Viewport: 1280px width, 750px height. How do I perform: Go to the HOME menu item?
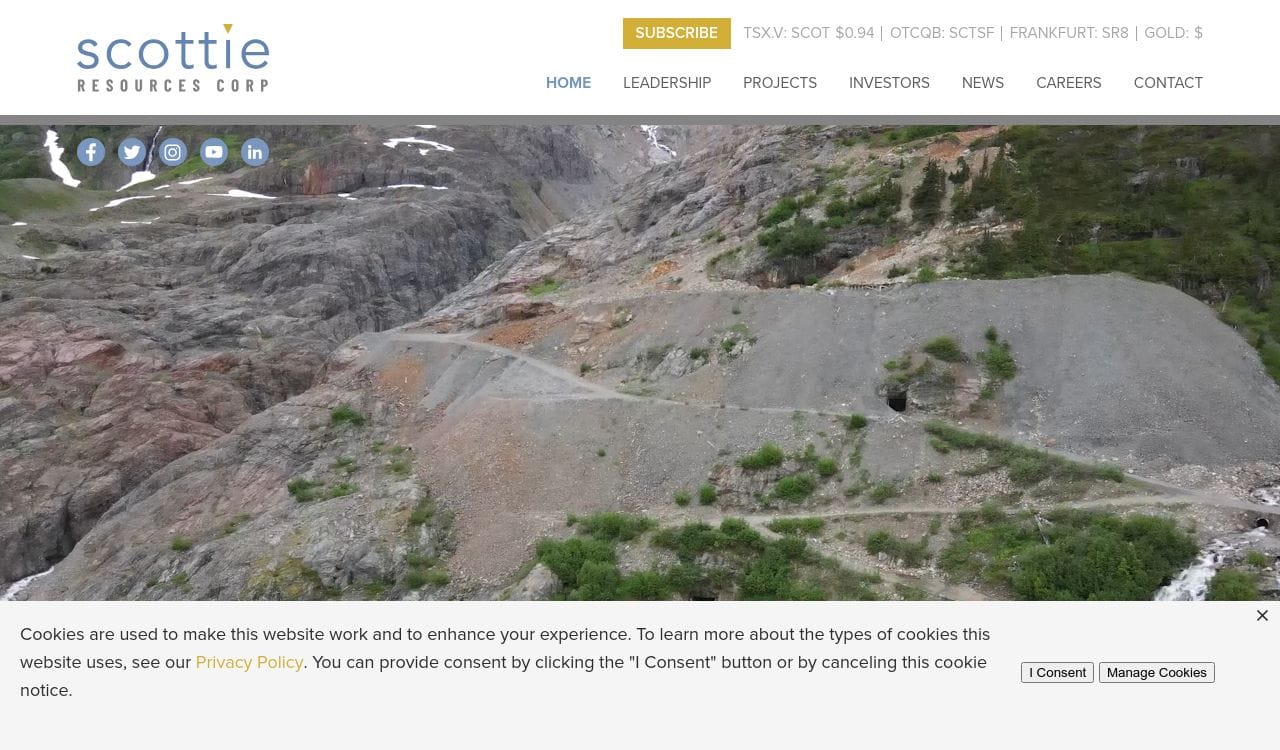(x=568, y=83)
